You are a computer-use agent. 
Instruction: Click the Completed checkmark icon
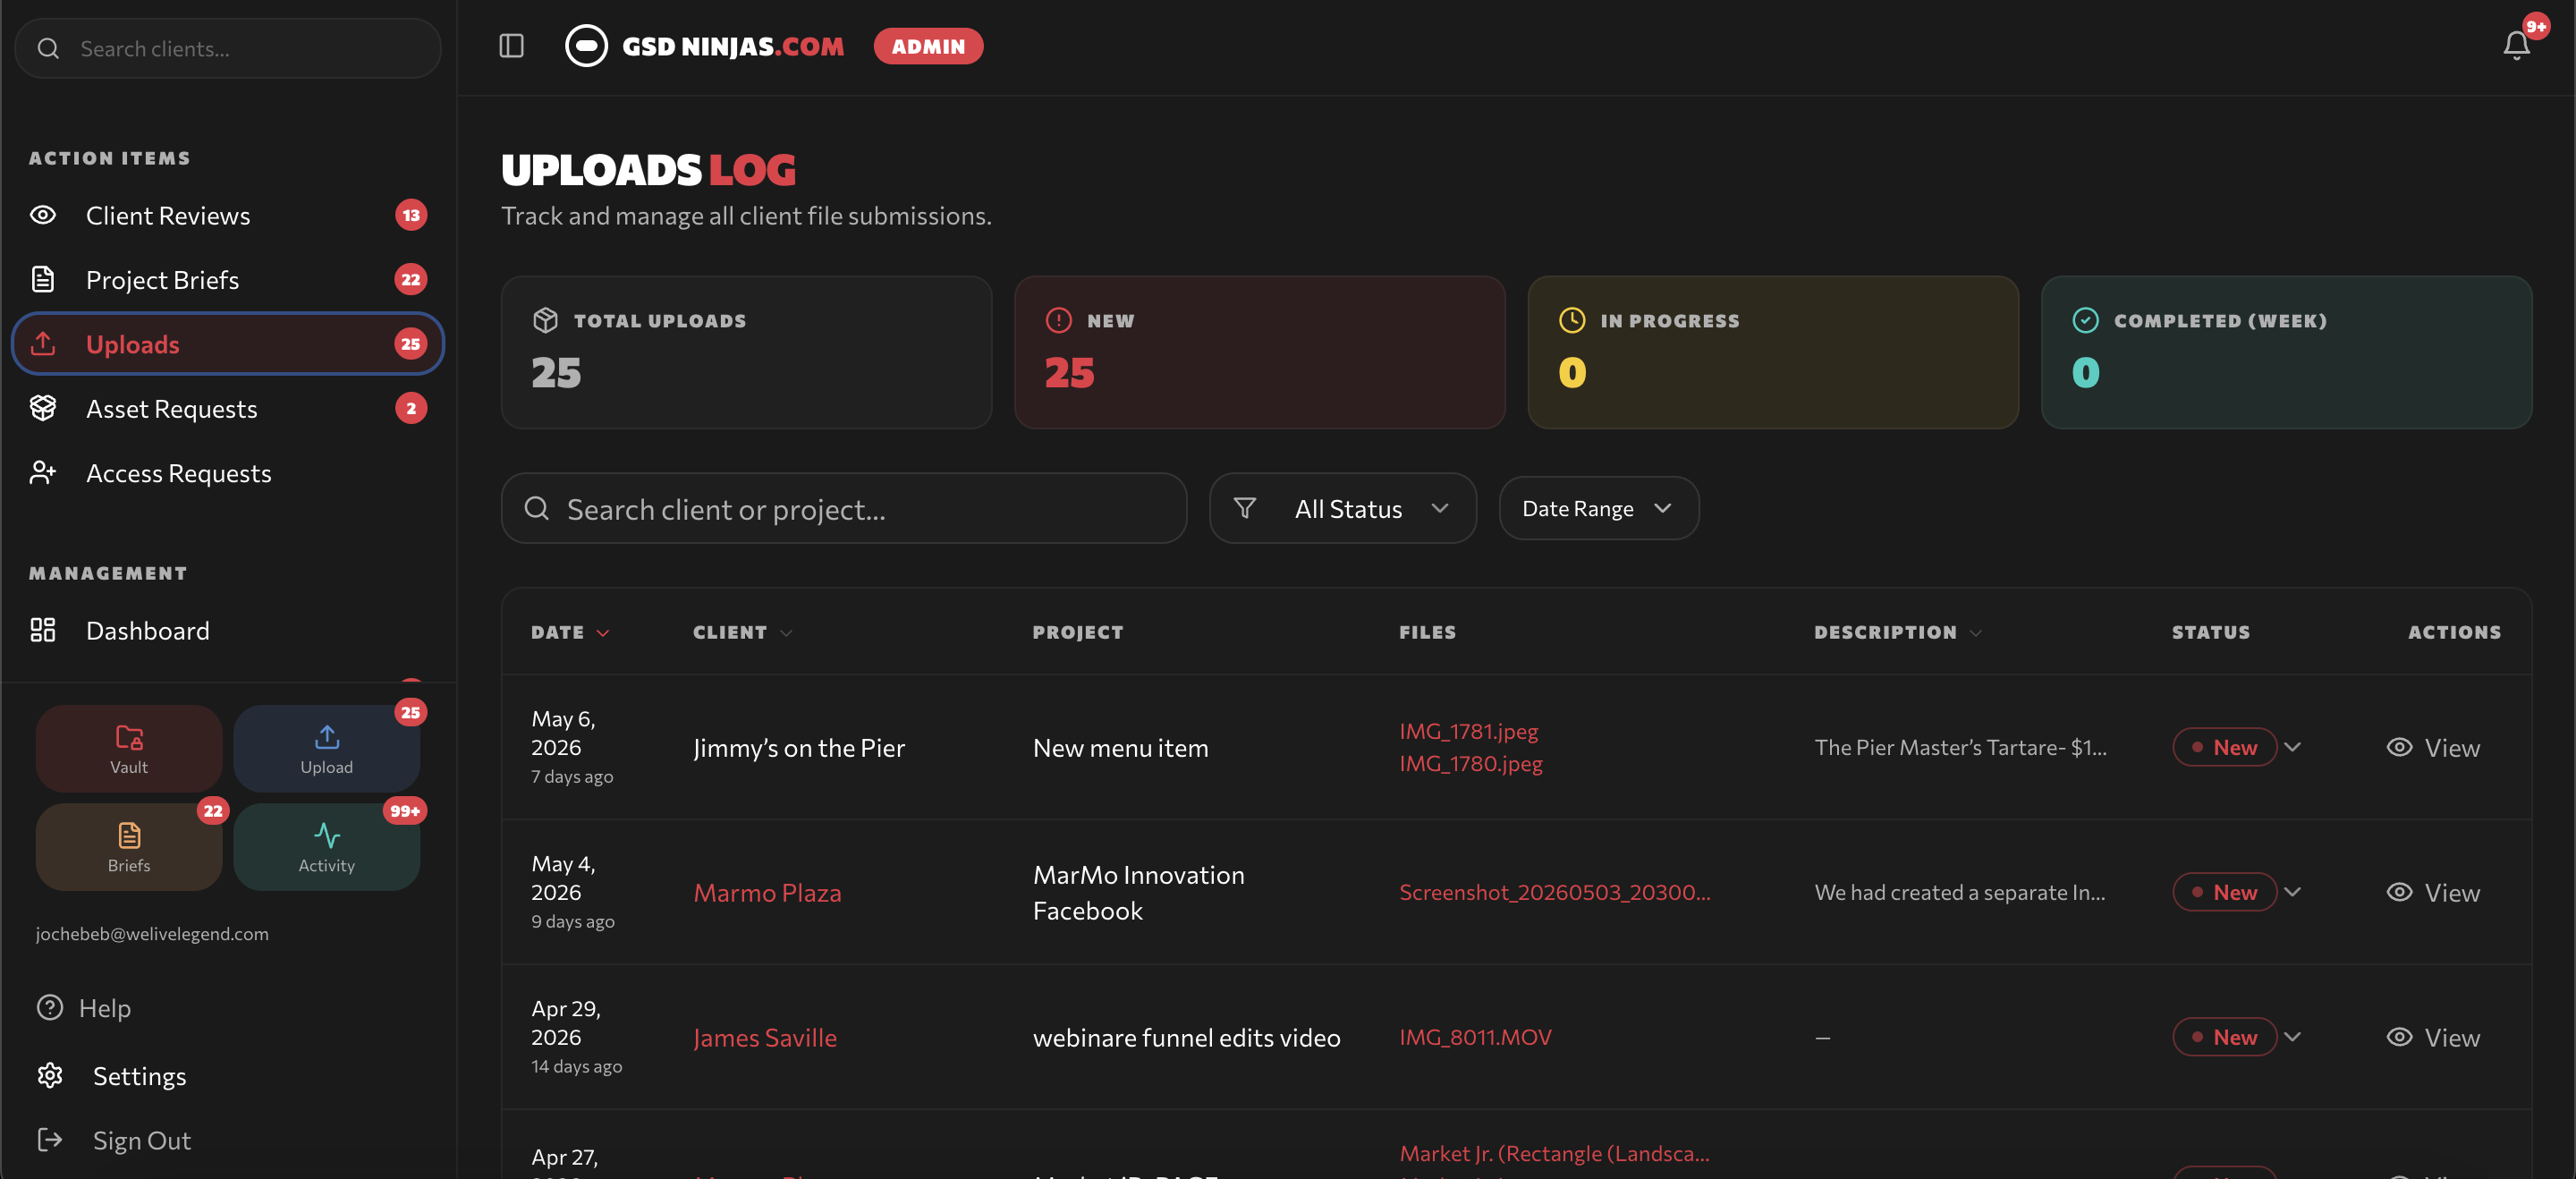click(2085, 320)
